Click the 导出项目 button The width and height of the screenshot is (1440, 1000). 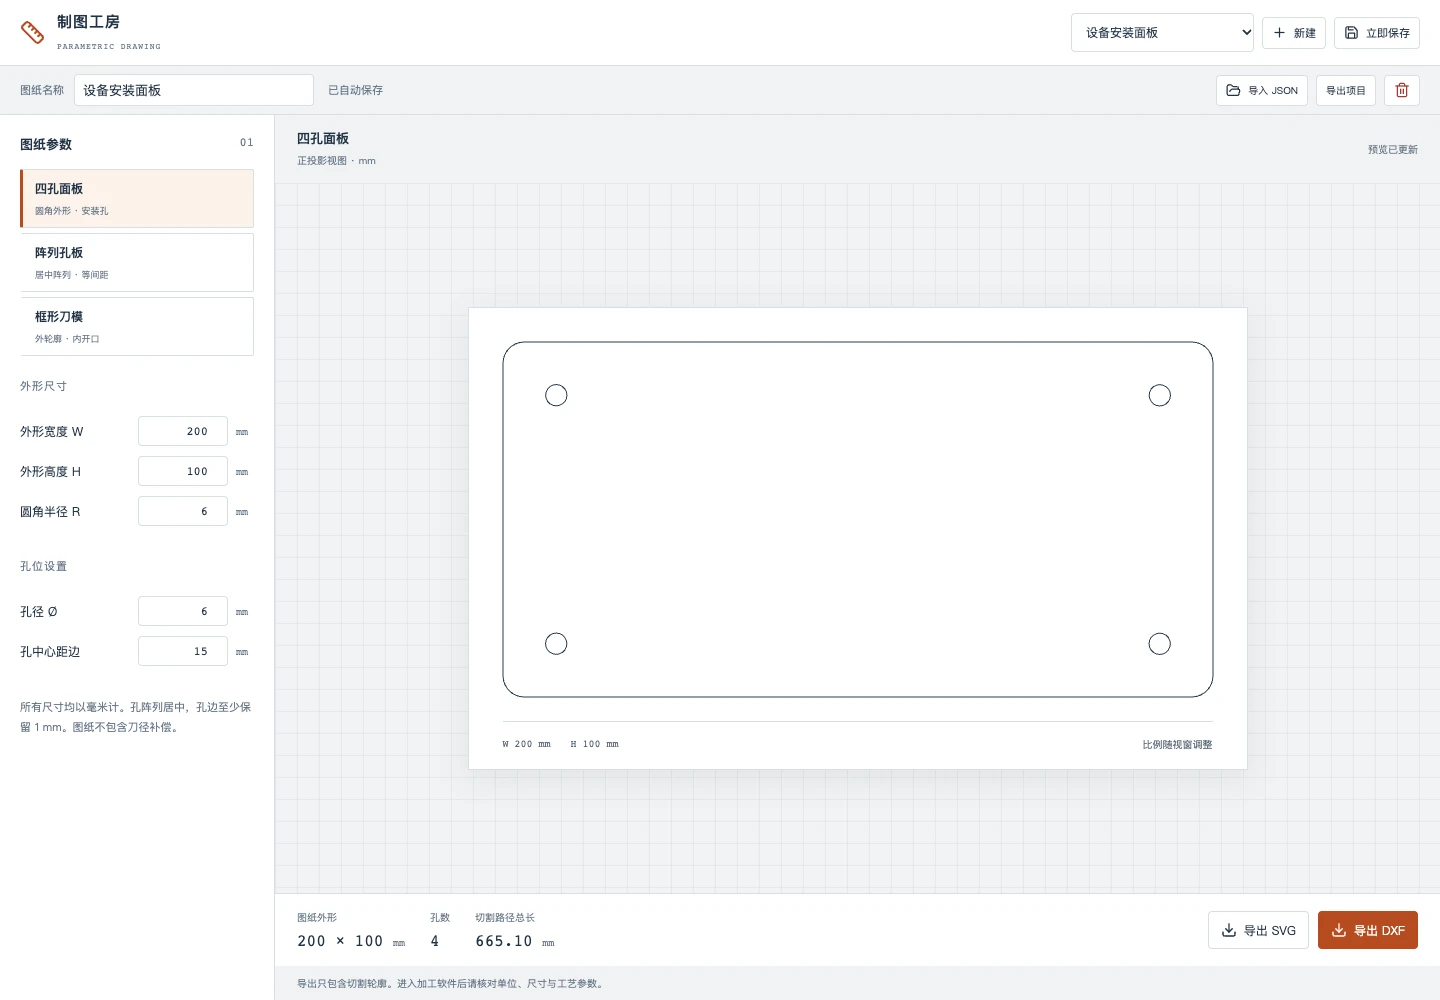point(1346,90)
